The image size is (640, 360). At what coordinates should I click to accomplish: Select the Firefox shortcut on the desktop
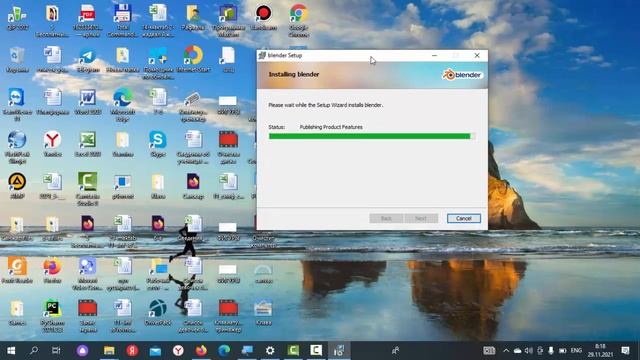(x=52, y=270)
